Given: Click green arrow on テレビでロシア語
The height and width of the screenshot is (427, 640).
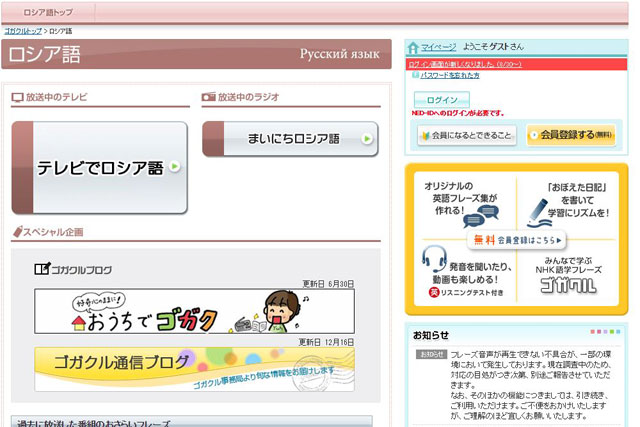Looking at the screenshot, I should pyautogui.click(x=175, y=167).
